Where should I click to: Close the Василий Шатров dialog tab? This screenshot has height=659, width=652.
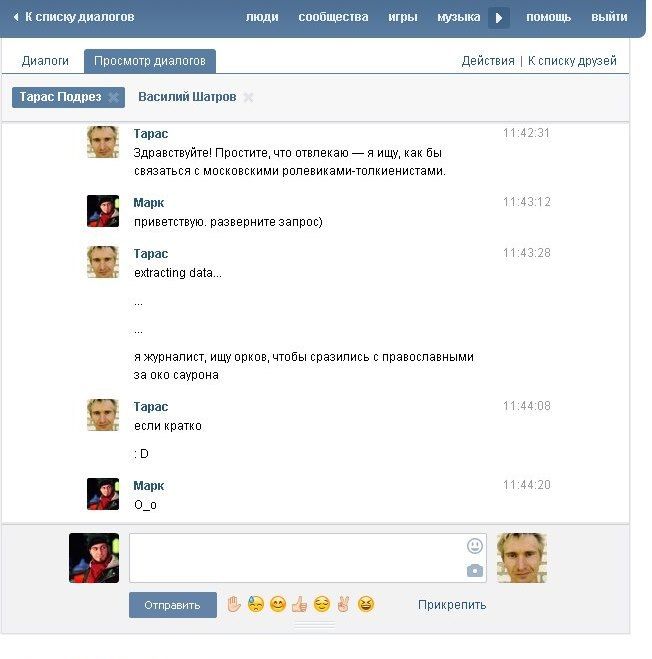(x=248, y=98)
